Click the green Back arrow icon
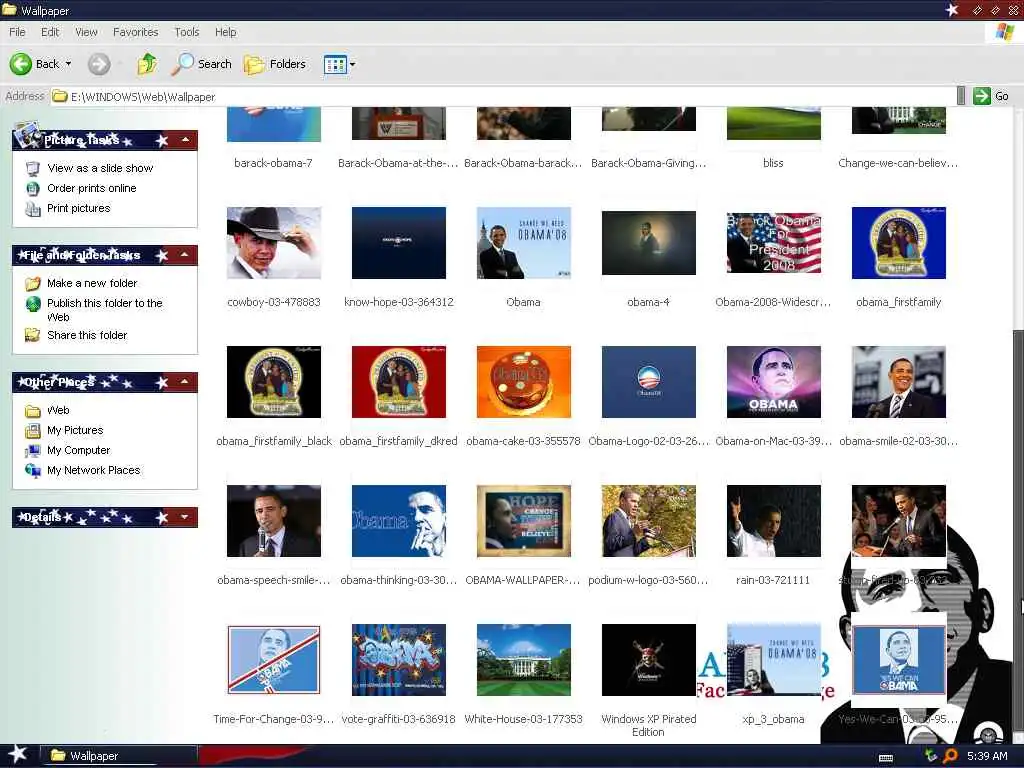Screen dimensions: 1024x768 pyautogui.click(x=20, y=63)
